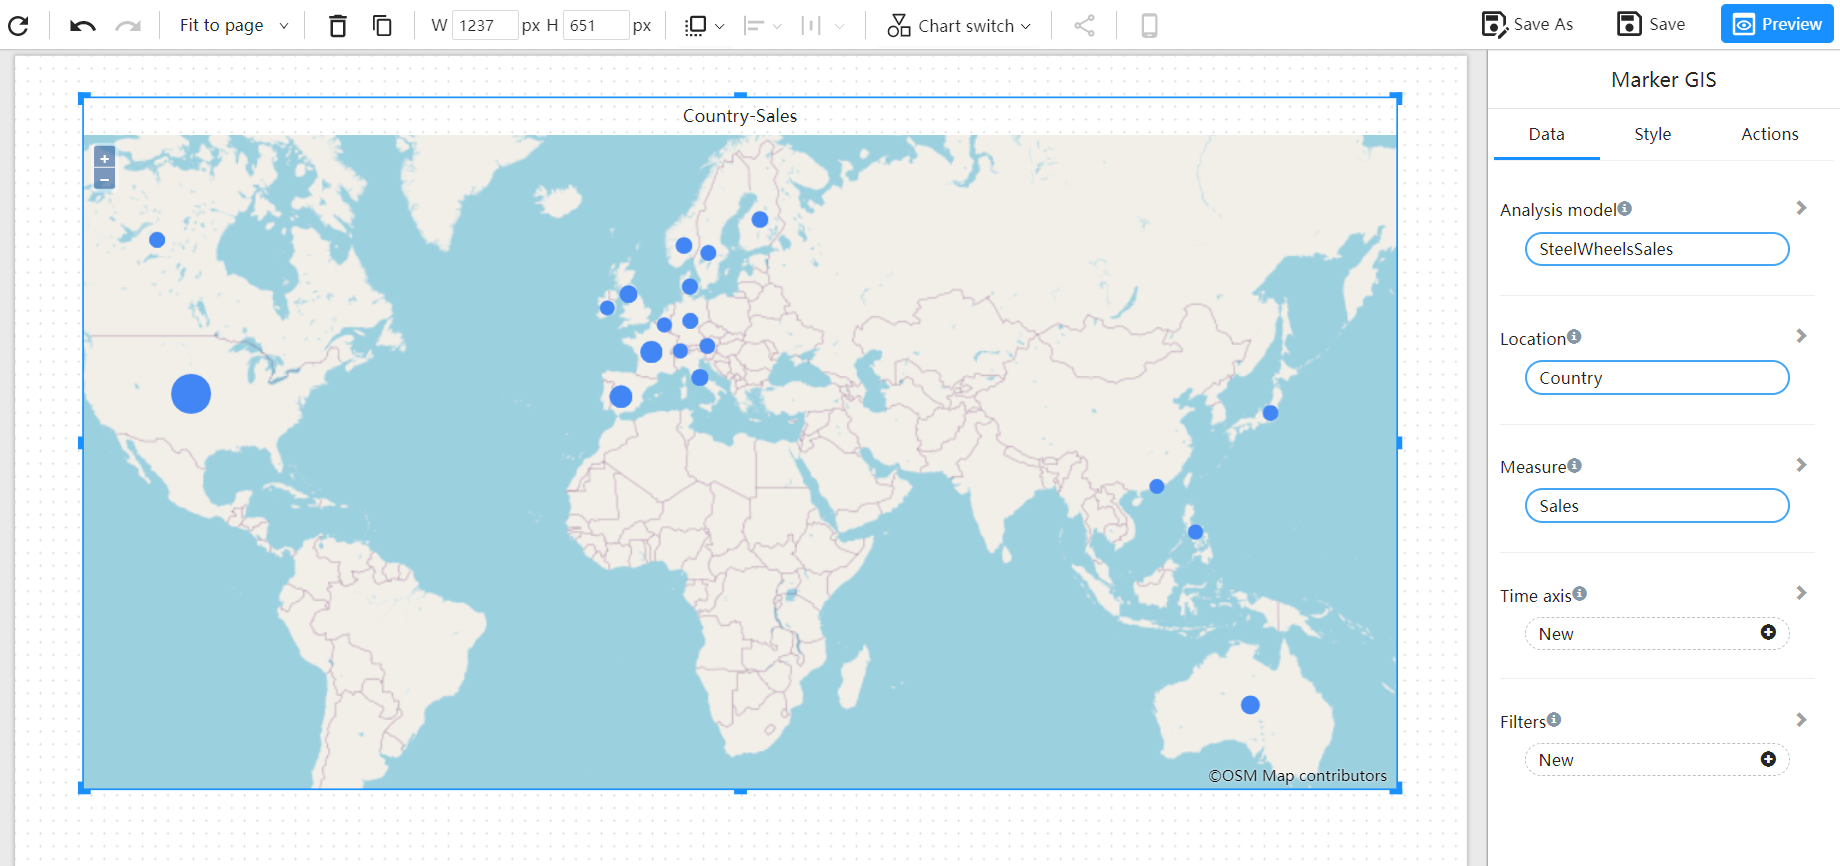Click the refresh icon in the toolbar
The image size is (1840, 866).
coord(18,25)
